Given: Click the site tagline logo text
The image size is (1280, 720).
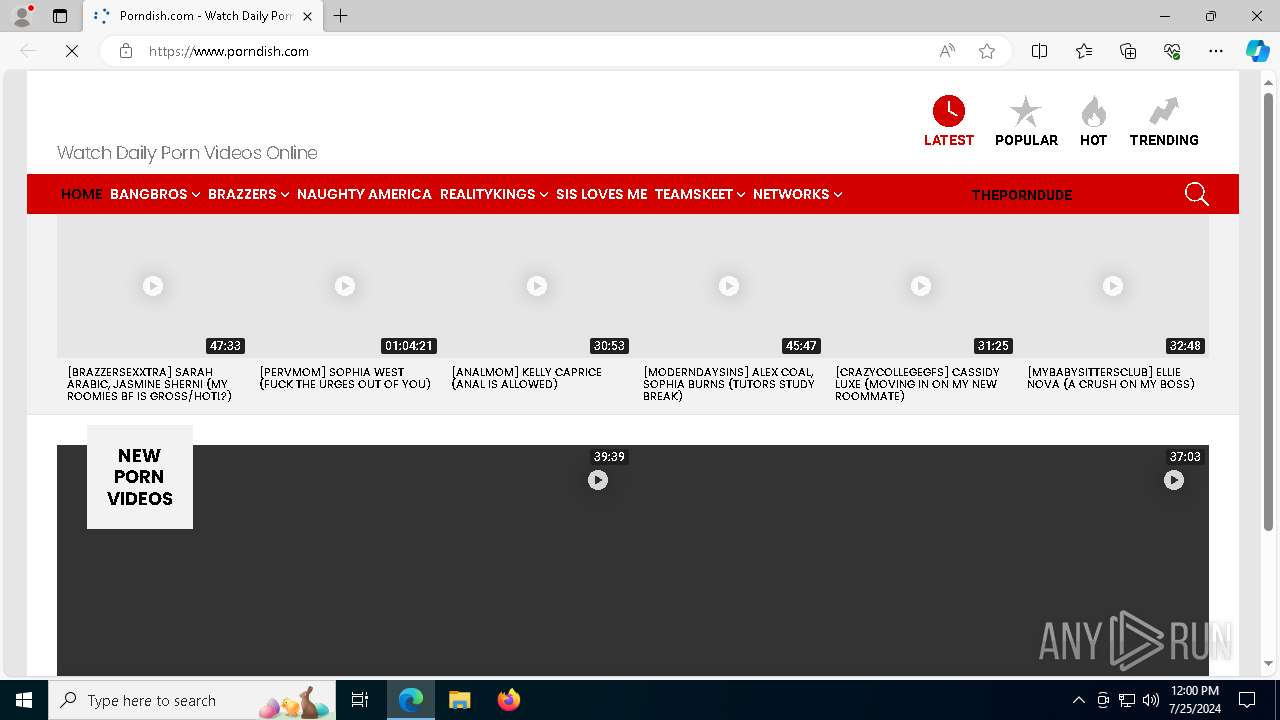Looking at the screenshot, I should tap(187, 153).
